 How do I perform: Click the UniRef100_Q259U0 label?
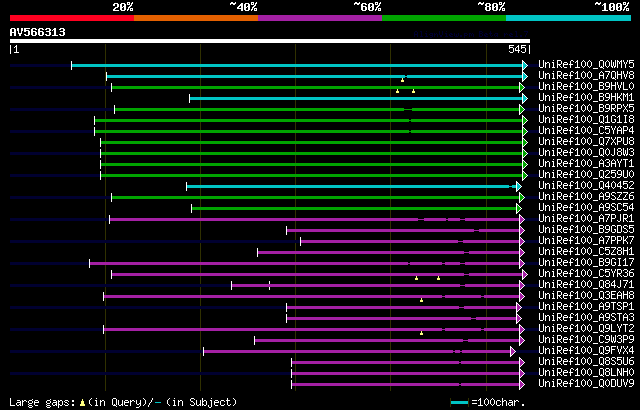point(586,175)
